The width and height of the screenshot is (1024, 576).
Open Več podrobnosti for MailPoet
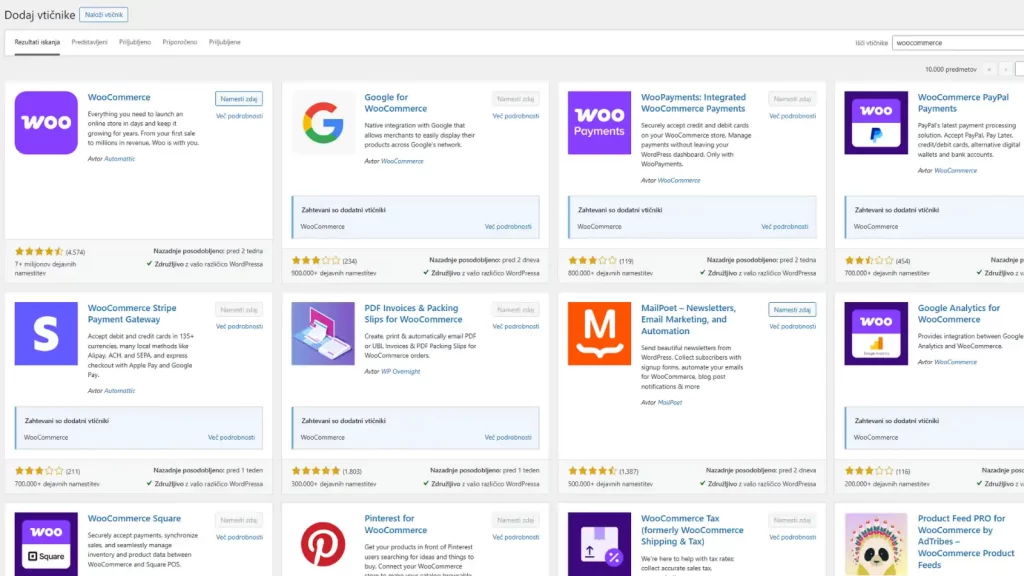(793, 326)
